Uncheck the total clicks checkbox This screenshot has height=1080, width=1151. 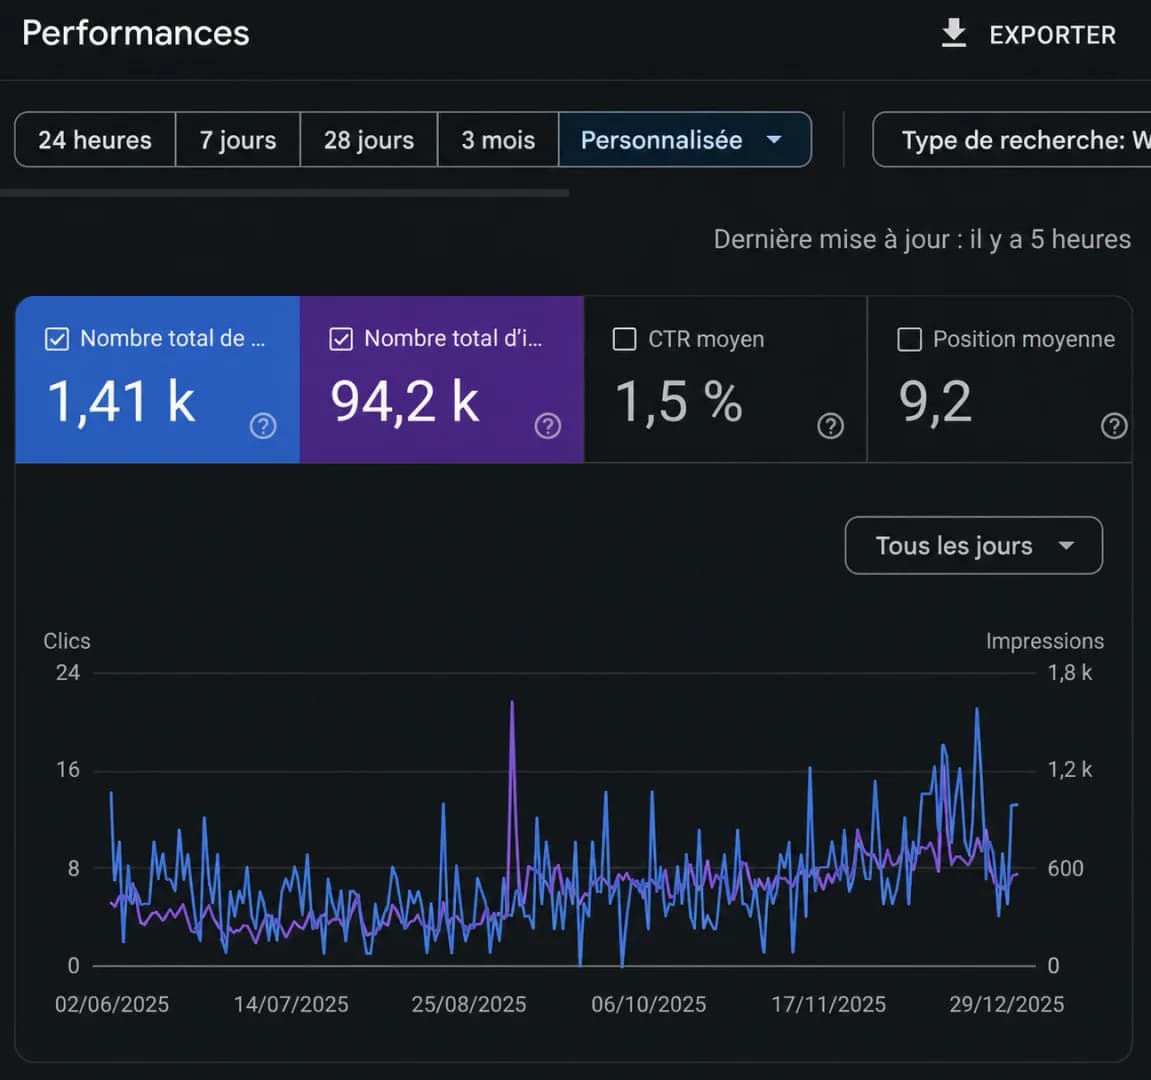click(x=57, y=339)
